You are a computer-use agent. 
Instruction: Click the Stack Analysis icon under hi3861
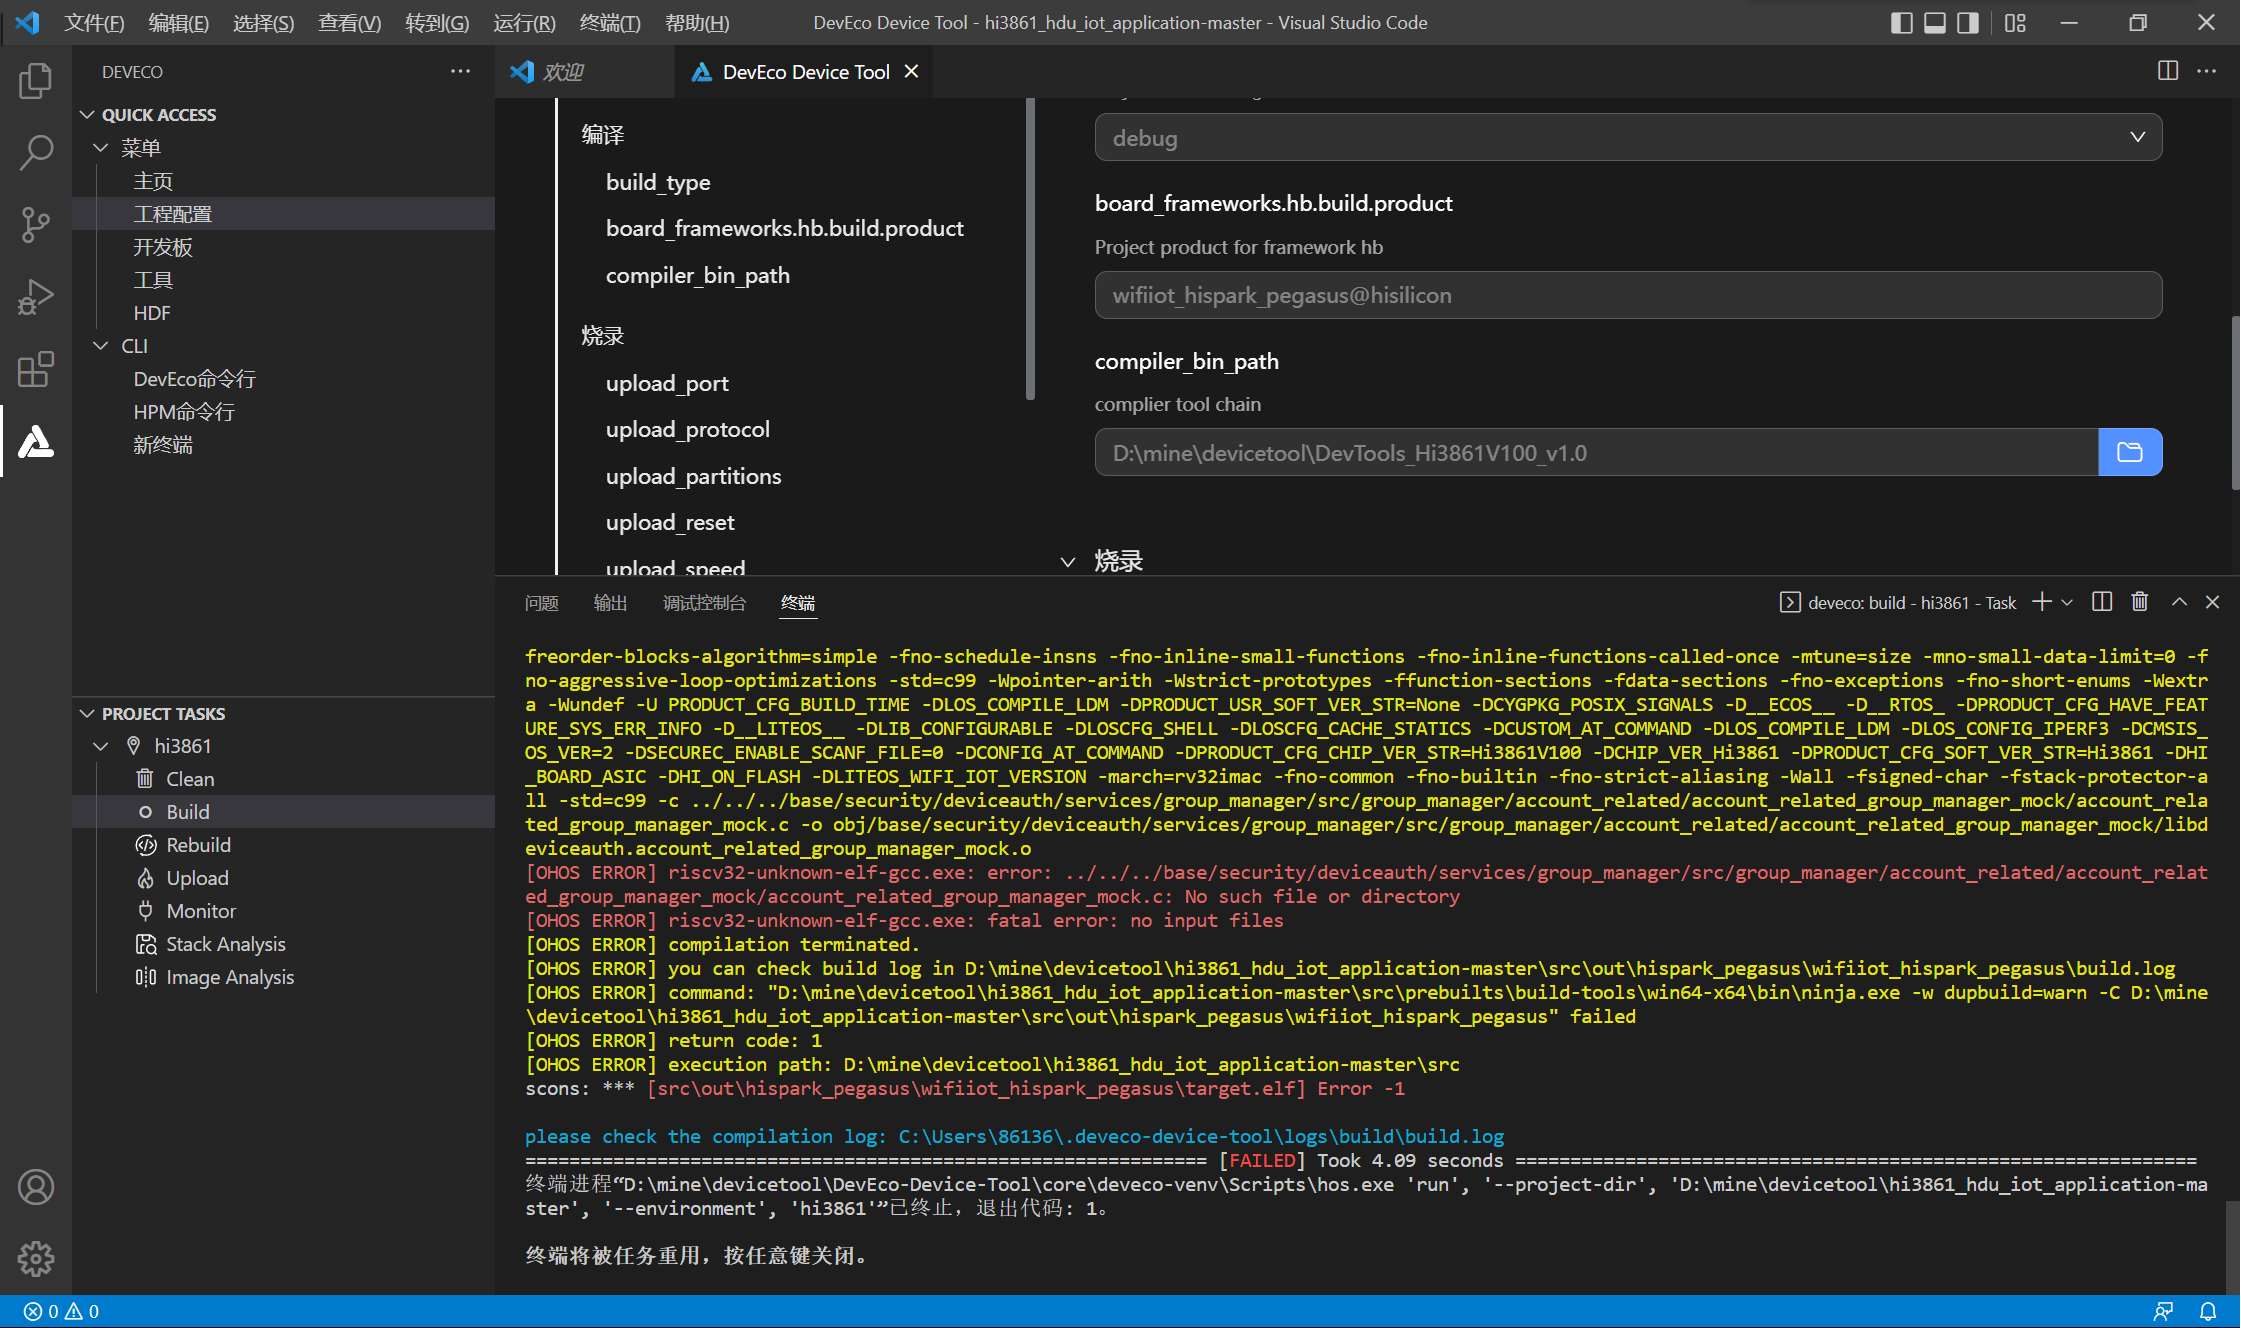pyautogui.click(x=145, y=944)
